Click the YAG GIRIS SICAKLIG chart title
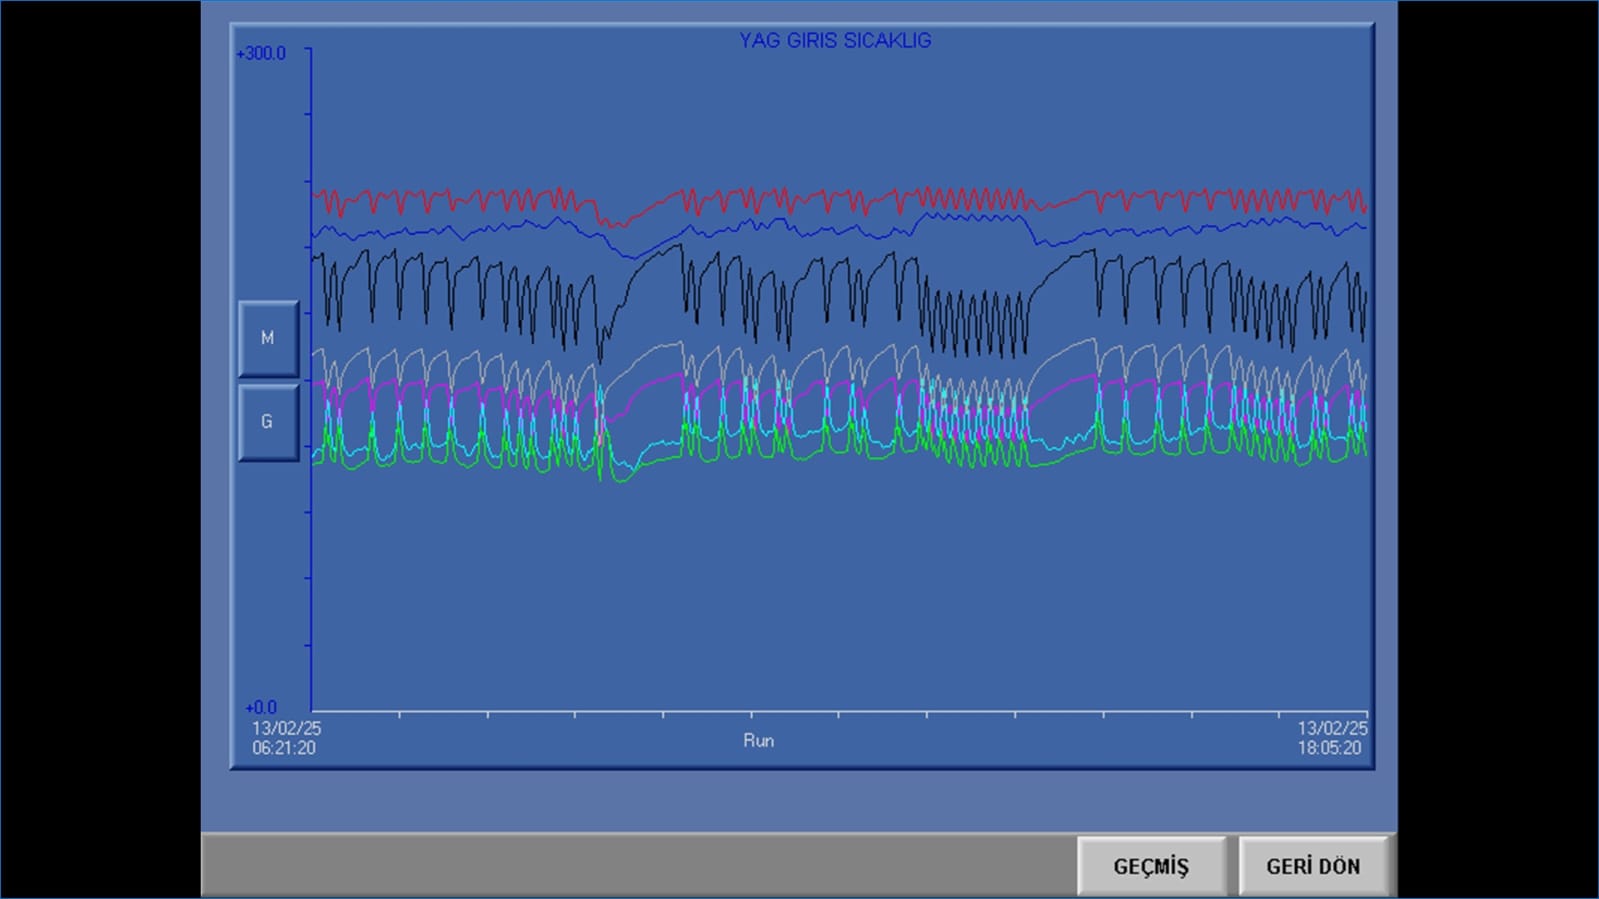The width and height of the screenshot is (1599, 899). [x=835, y=41]
